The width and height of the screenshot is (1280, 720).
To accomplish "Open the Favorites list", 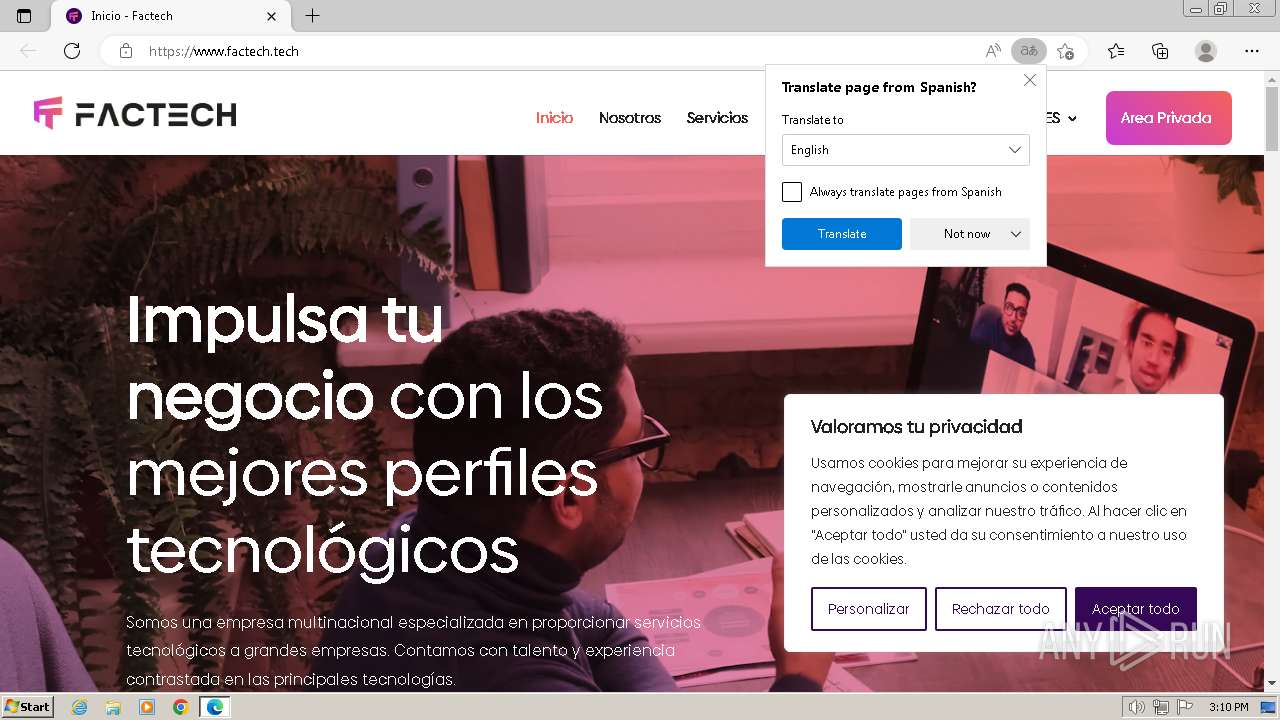I will pos(1116,51).
